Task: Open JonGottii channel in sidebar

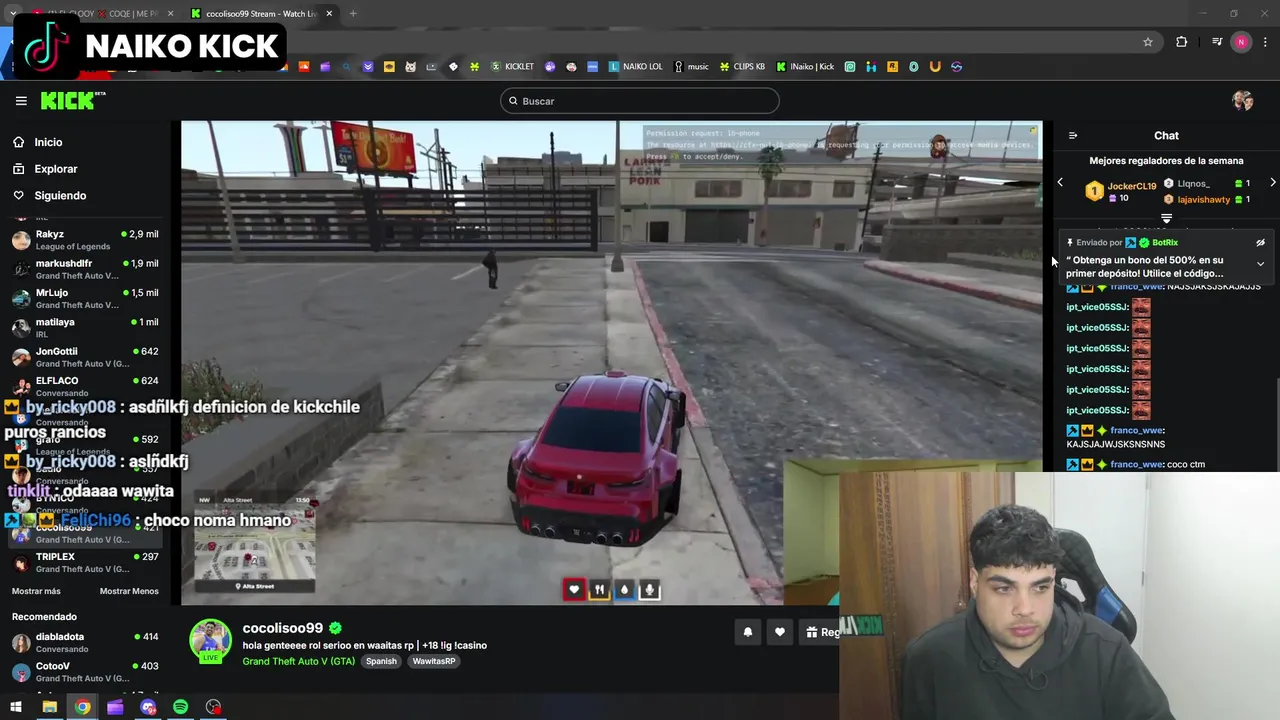Action: (x=84, y=357)
